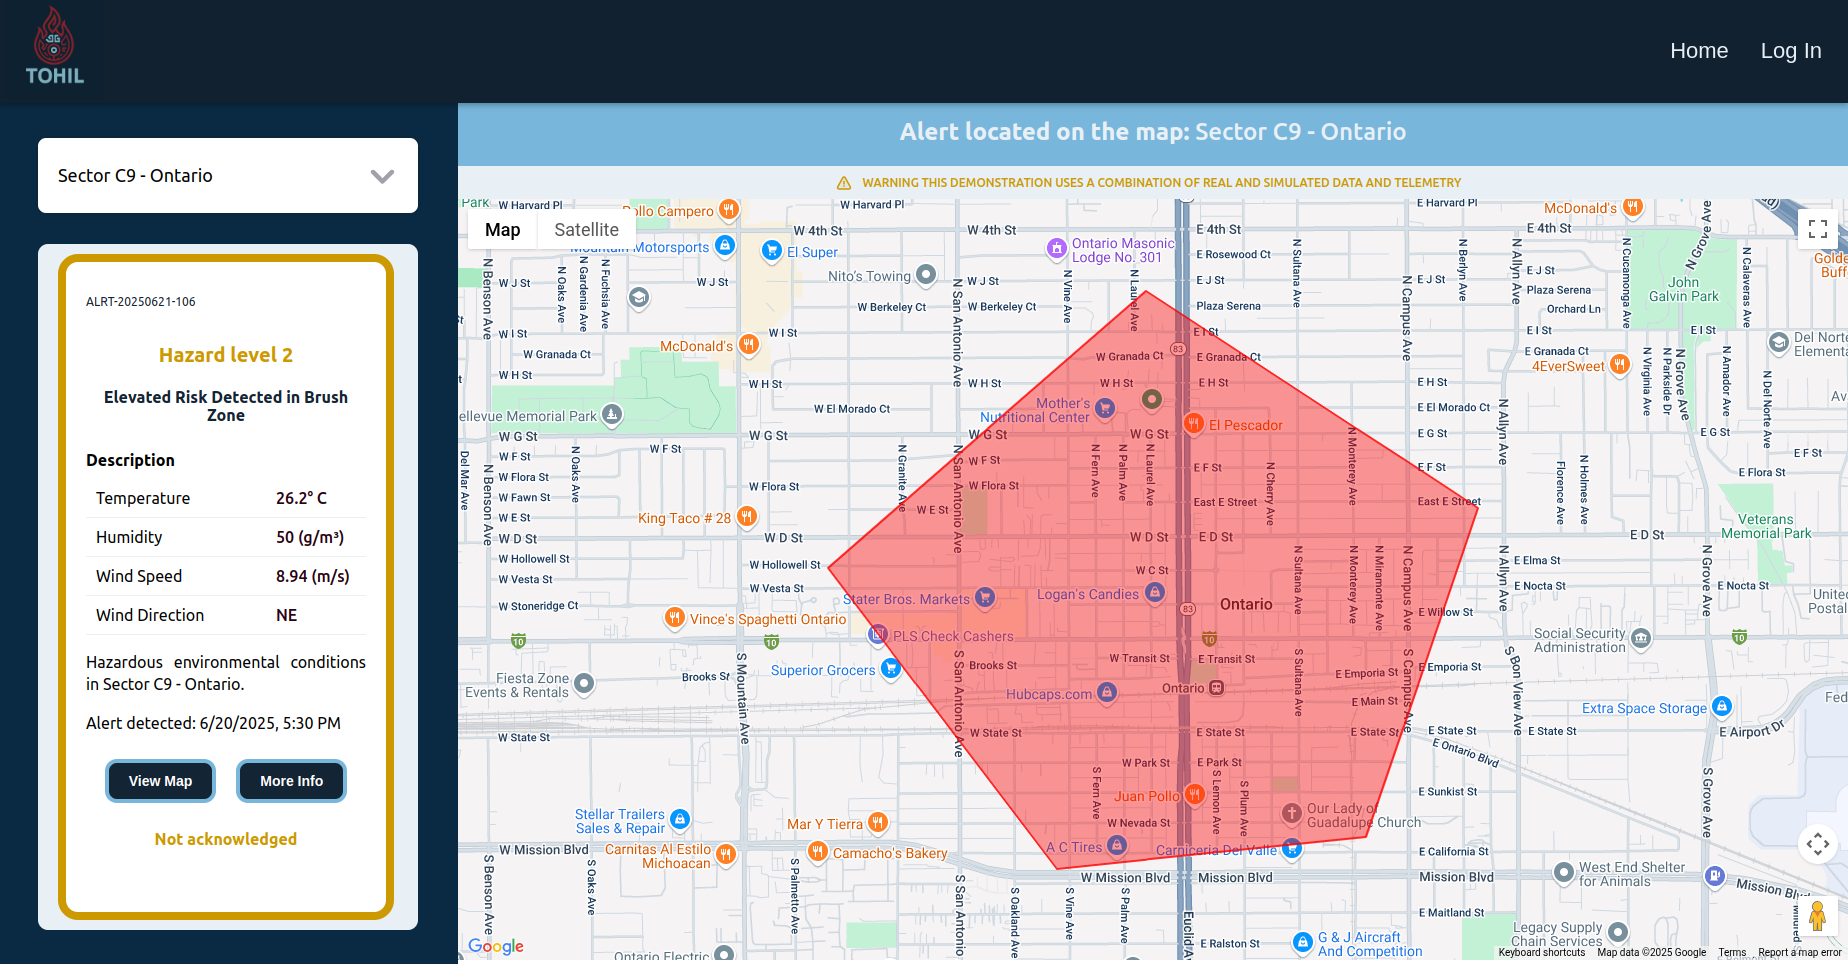1848x964 pixels.
Task: Click the View Map button
Action: point(160,781)
